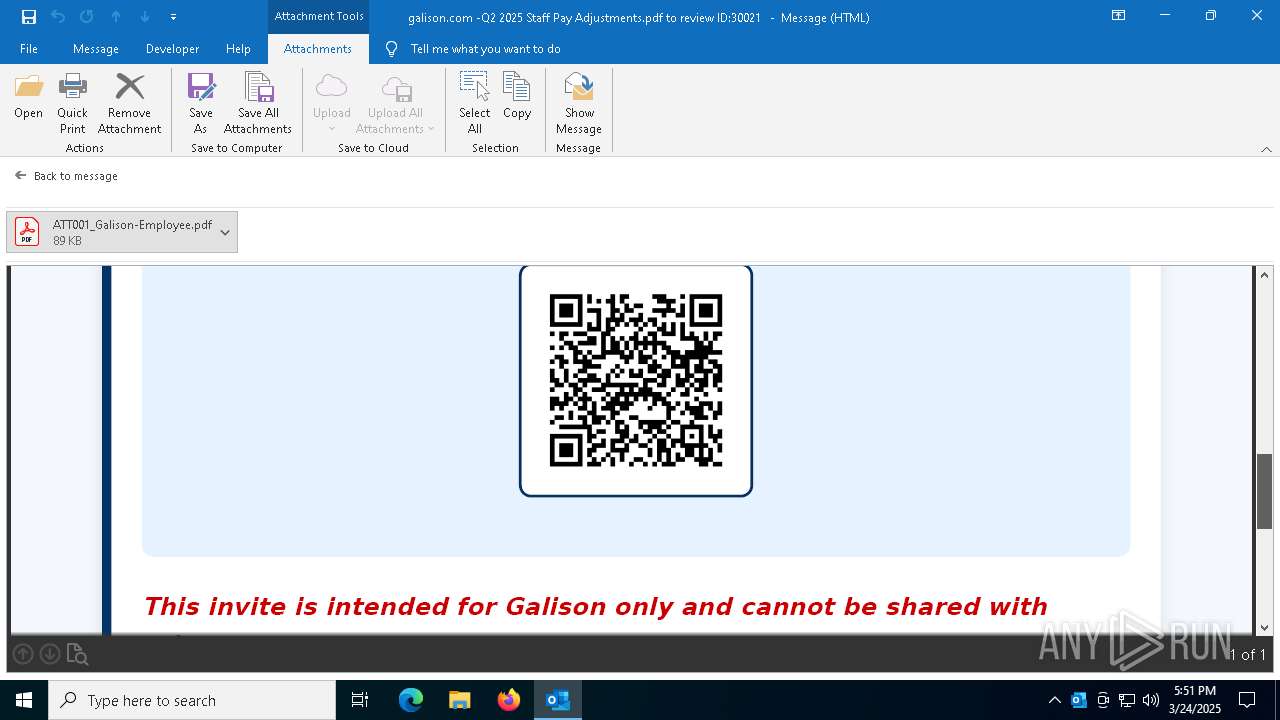Quick Print the attachment

[72, 103]
